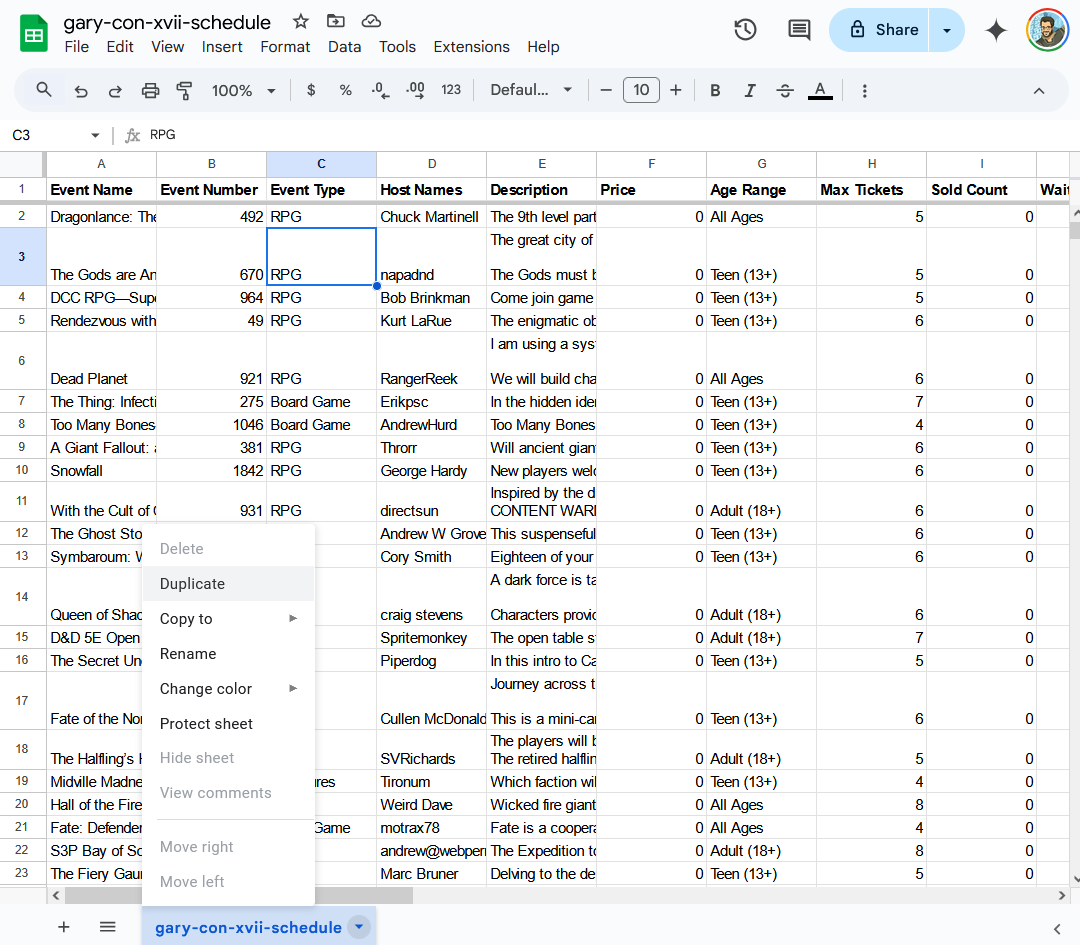Open the font family dropdown
Image resolution: width=1080 pixels, height=945 pixels.
(531, 90)
